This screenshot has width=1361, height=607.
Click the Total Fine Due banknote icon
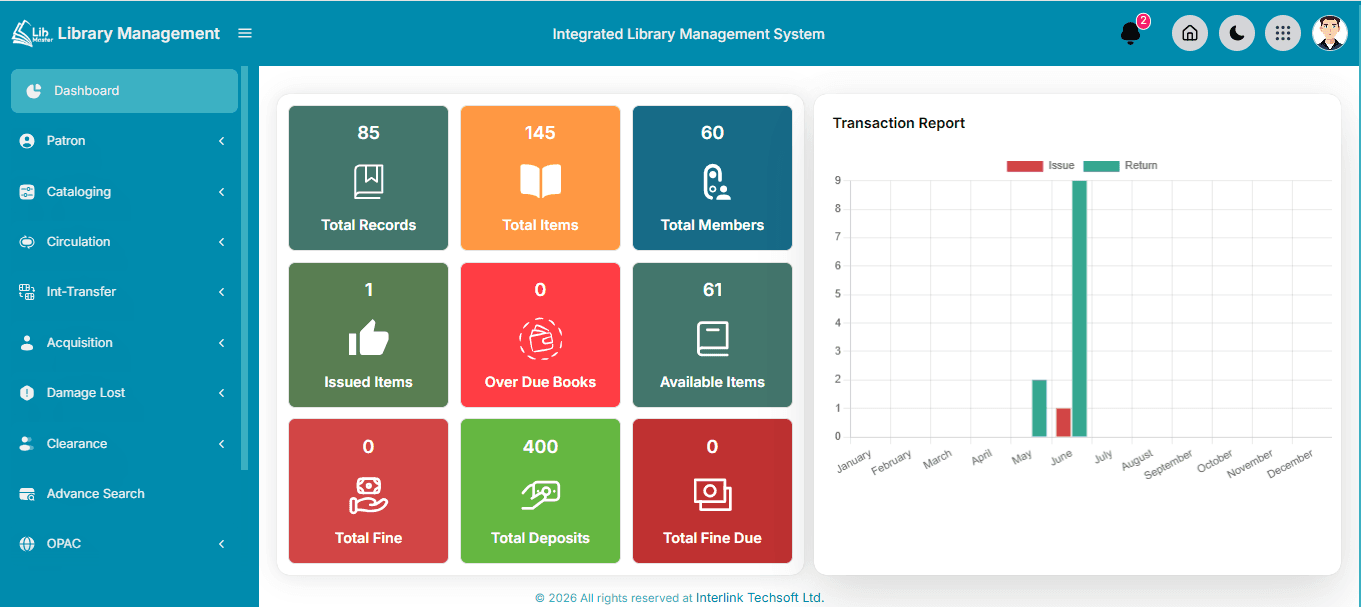(x=713, y=494)
